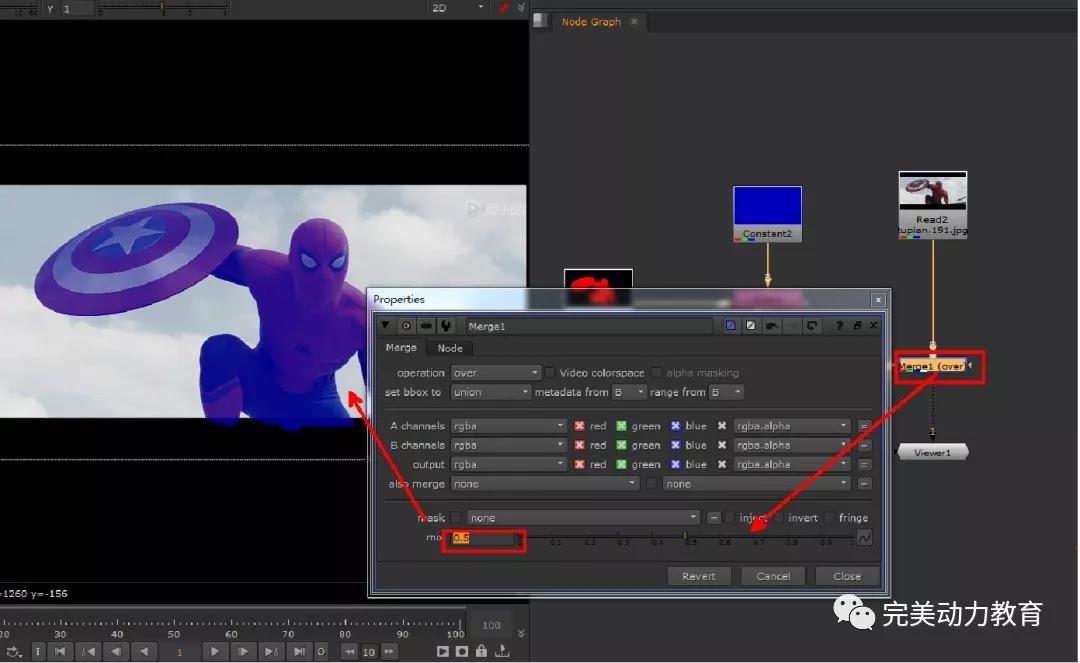The image size is (1080, 663).
Task: Click the mix value field showing 0.5
Action: click(484, 538)
